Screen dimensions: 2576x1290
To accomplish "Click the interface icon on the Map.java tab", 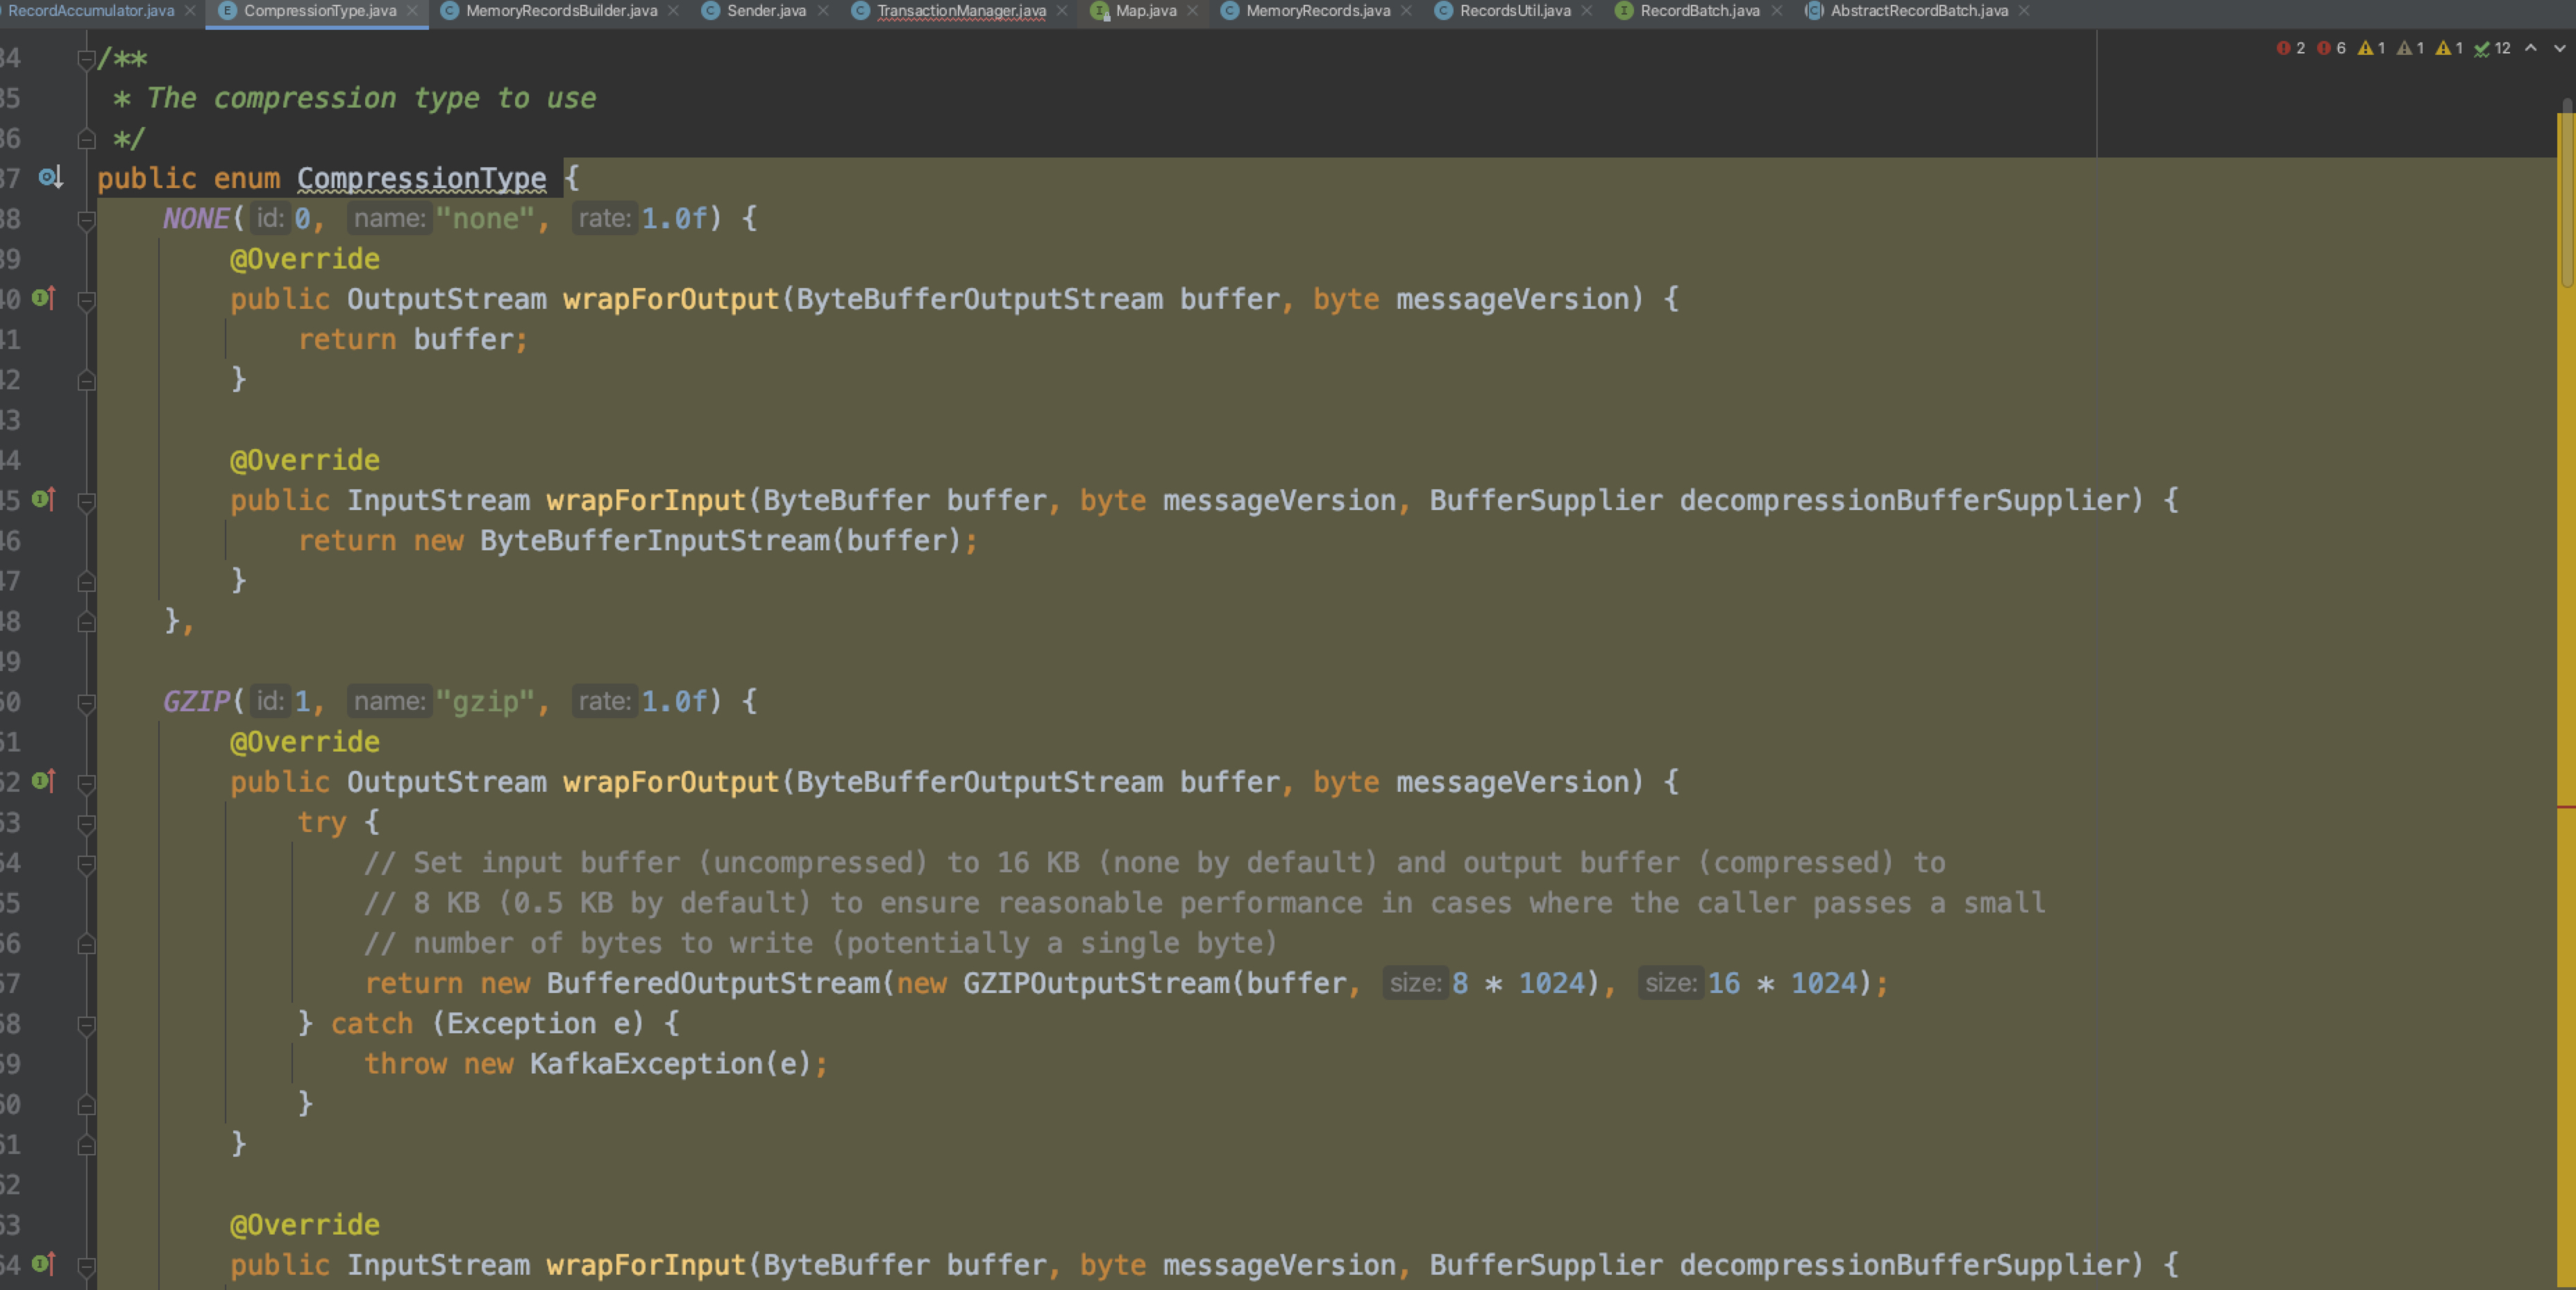I will pos(1100,12).
